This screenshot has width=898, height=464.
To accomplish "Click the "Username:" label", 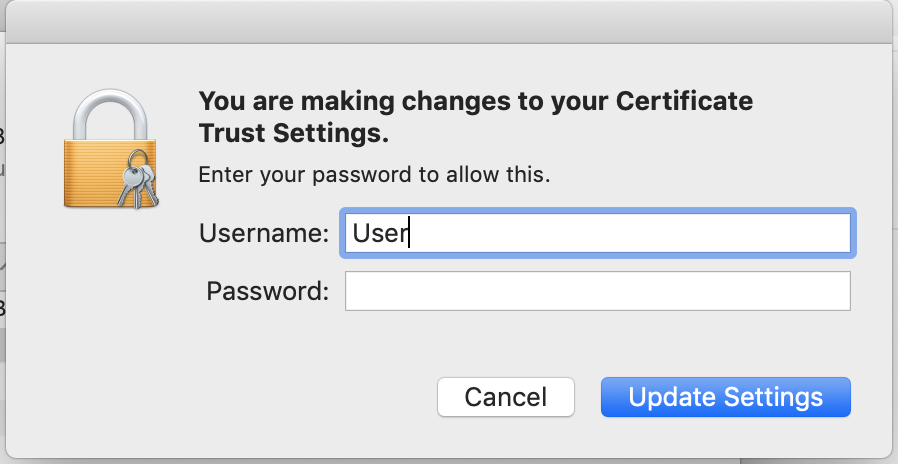I will [x=264, y=233].
